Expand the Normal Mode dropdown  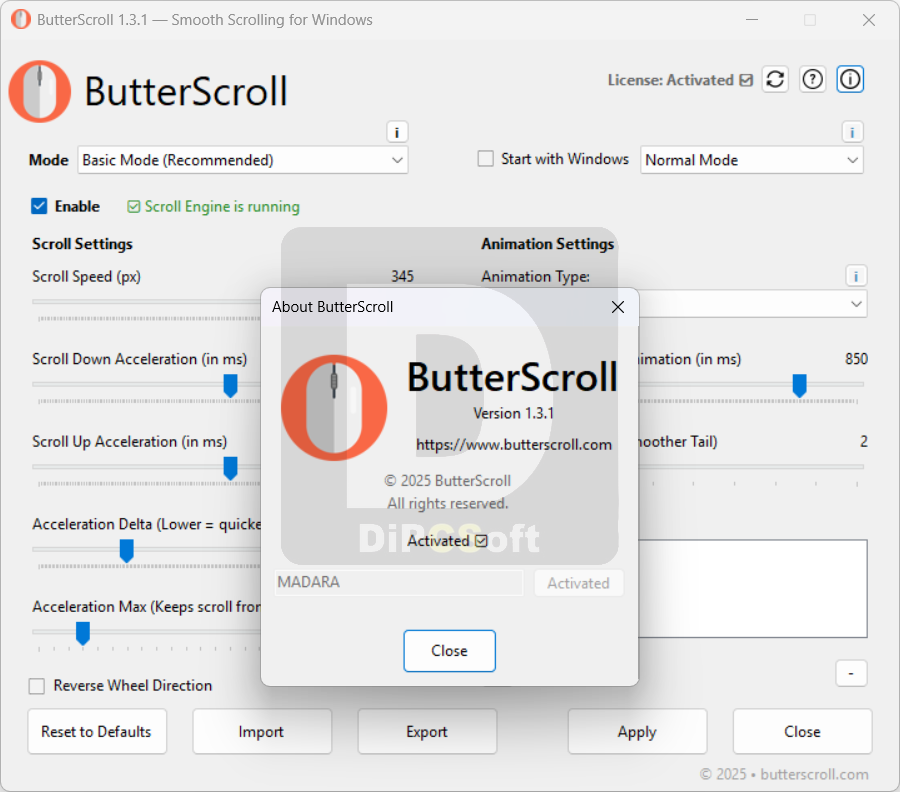click(752, 160)
